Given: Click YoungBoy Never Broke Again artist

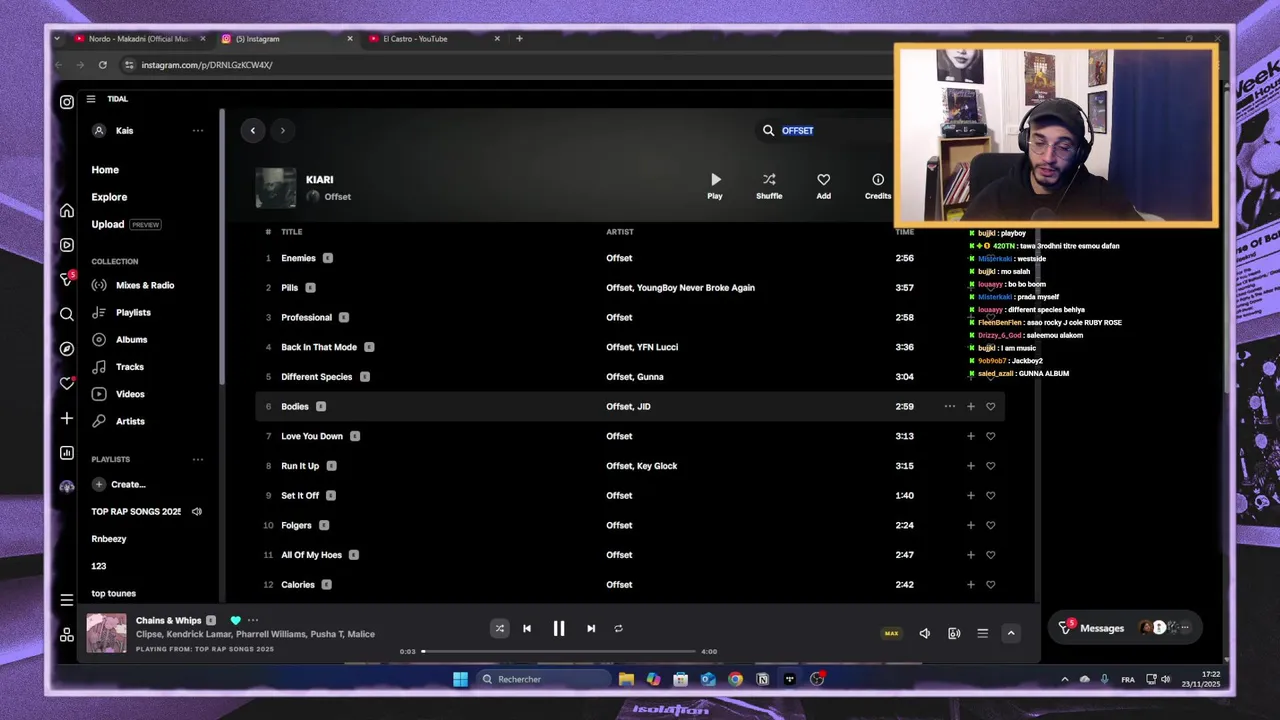Looking at the screenshot, I should coord(696,288).
